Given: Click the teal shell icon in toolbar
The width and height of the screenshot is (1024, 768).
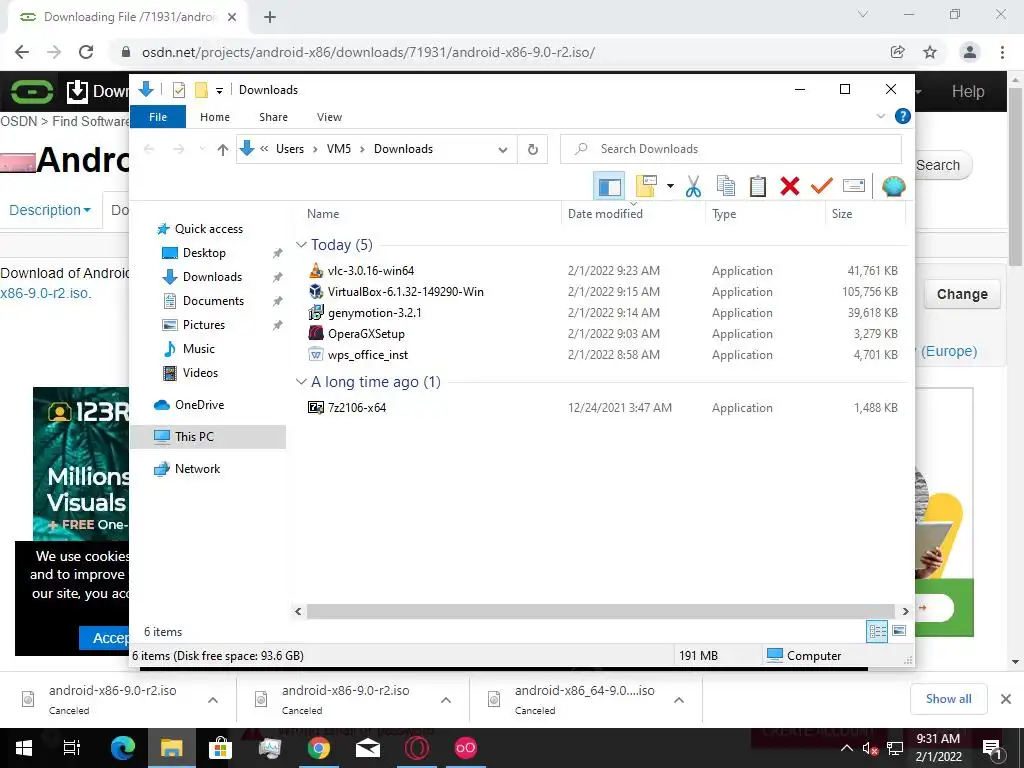Looking at the screenshot, I should point(893,187).
